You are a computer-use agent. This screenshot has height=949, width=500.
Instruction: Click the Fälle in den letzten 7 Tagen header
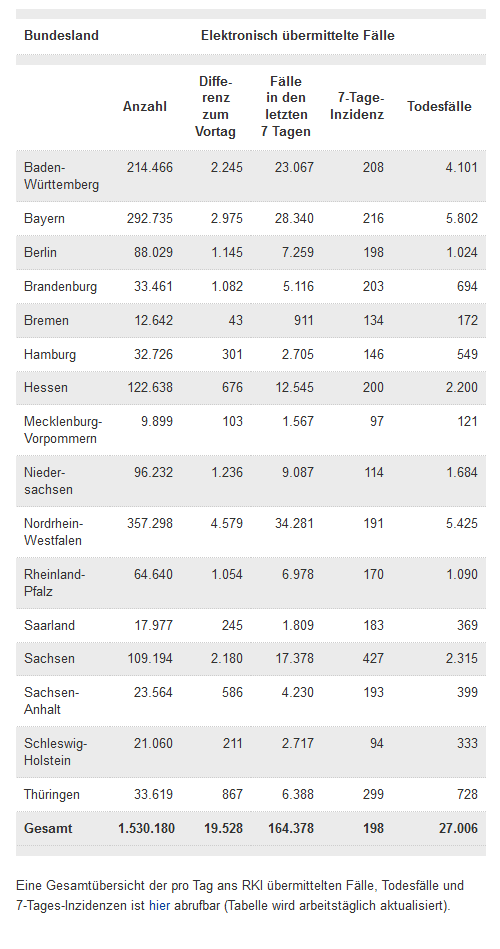click(286, 107)
